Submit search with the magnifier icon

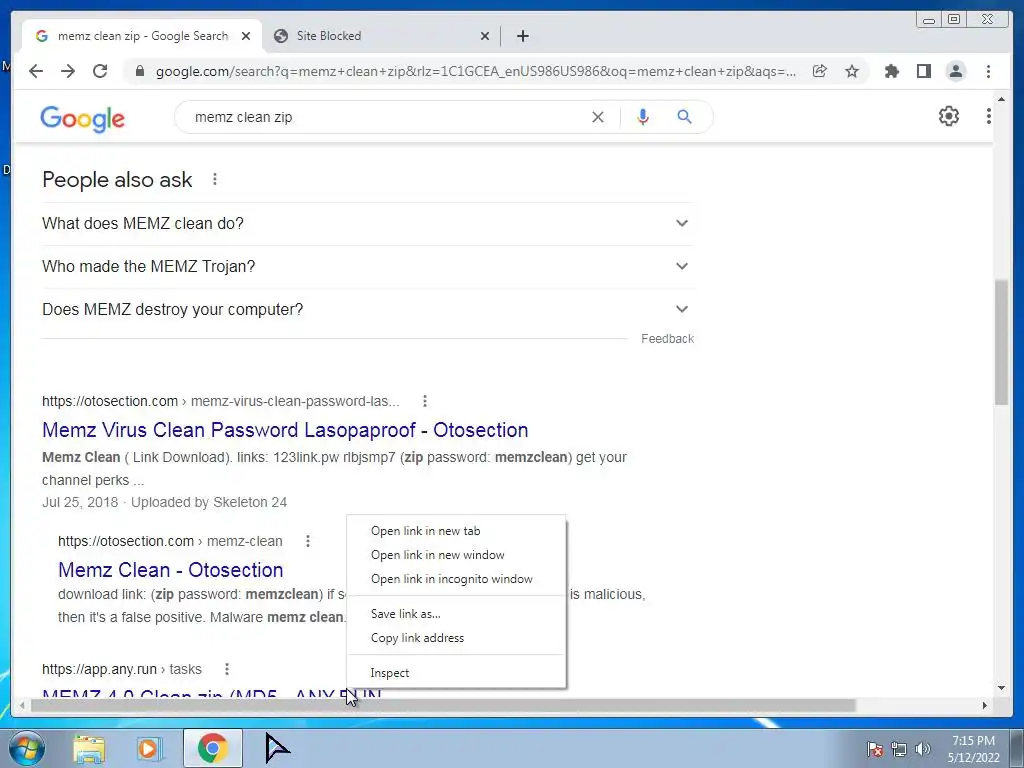[684, 117]
